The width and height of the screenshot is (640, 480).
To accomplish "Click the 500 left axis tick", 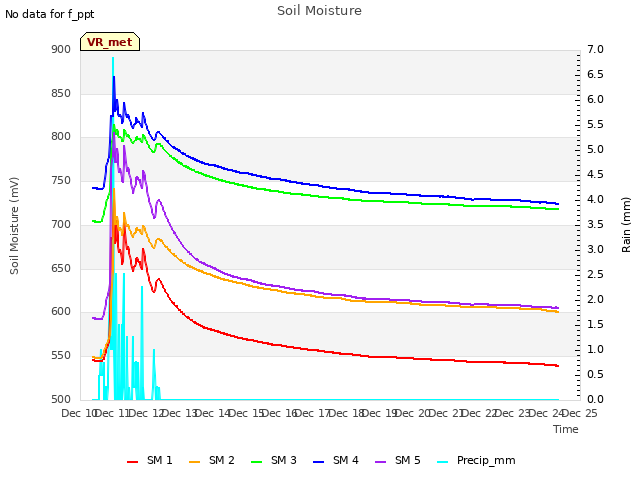I will [x=61, y=400].
